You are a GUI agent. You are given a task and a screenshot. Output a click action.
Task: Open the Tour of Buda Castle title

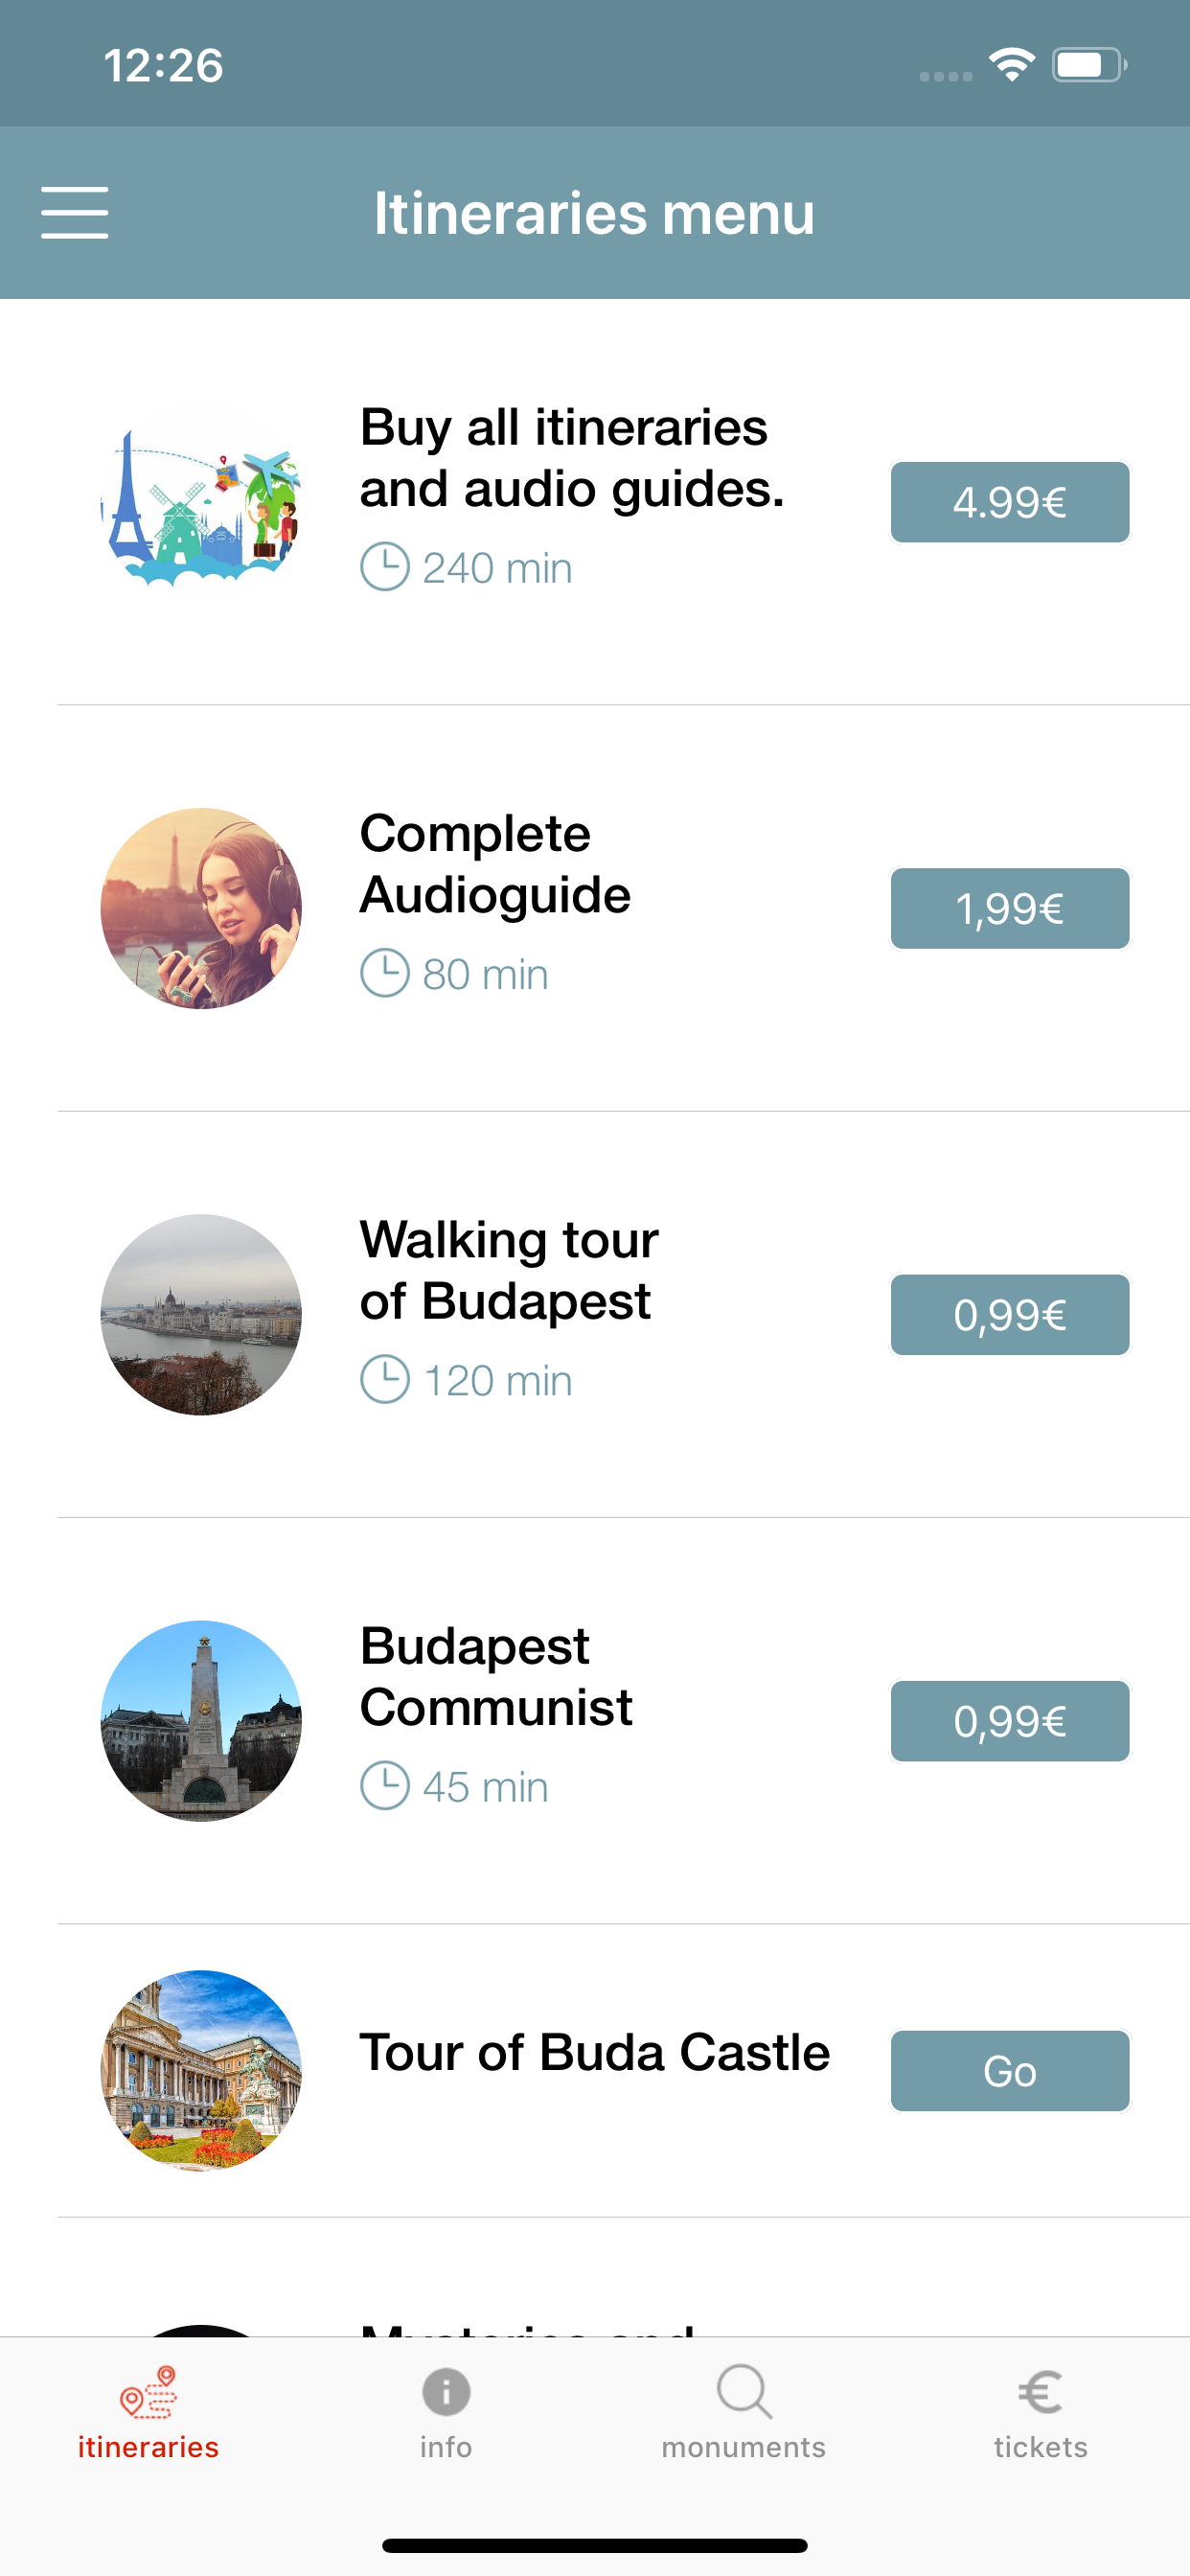coord(594,2053)
